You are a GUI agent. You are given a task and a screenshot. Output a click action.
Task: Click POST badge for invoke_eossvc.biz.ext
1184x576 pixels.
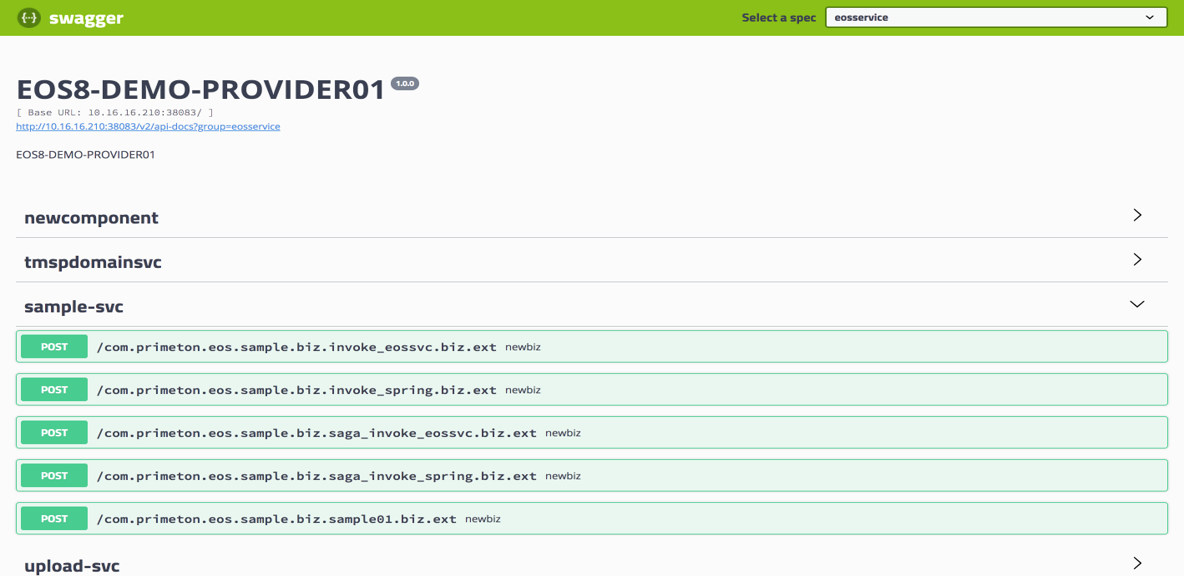54,347
